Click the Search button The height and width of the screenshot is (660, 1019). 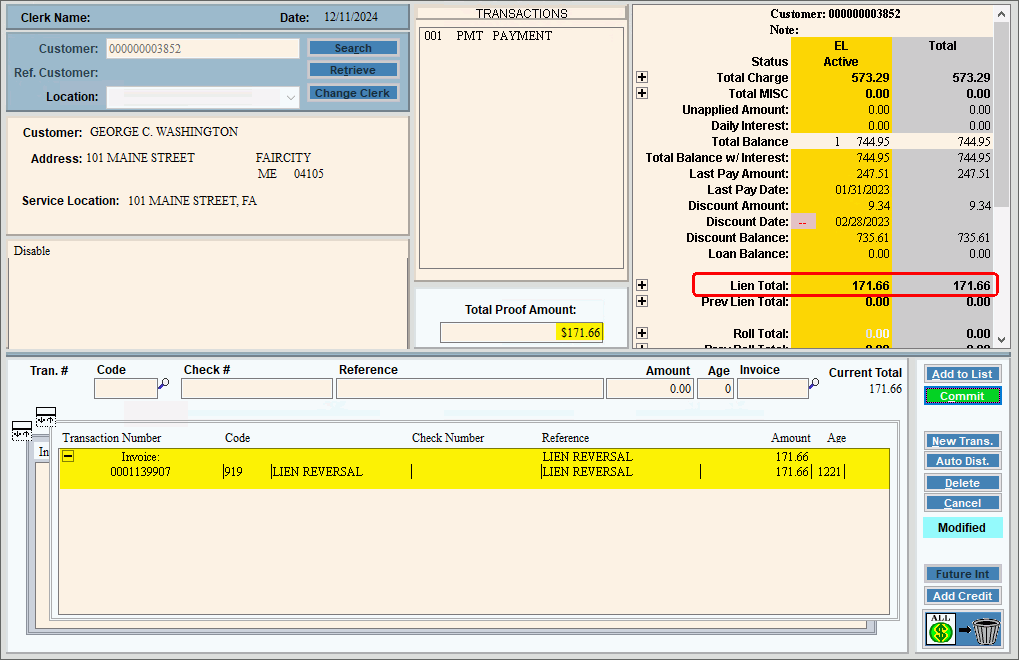(x=353, y=48)
